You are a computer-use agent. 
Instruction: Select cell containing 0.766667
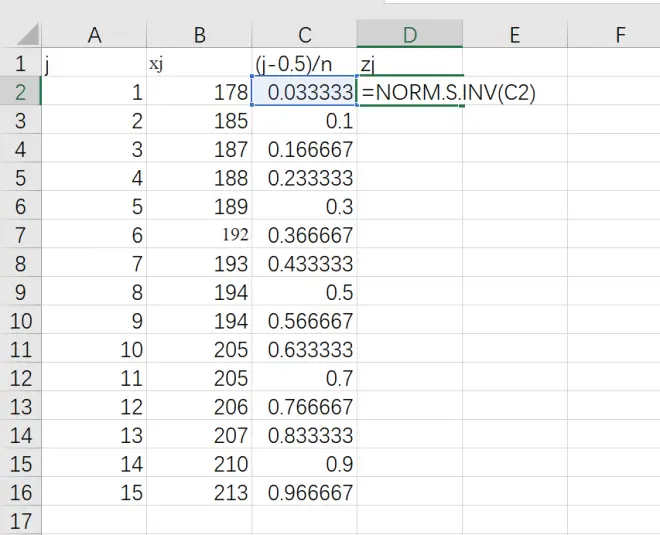pyautogui.click(x=305, y=406)
